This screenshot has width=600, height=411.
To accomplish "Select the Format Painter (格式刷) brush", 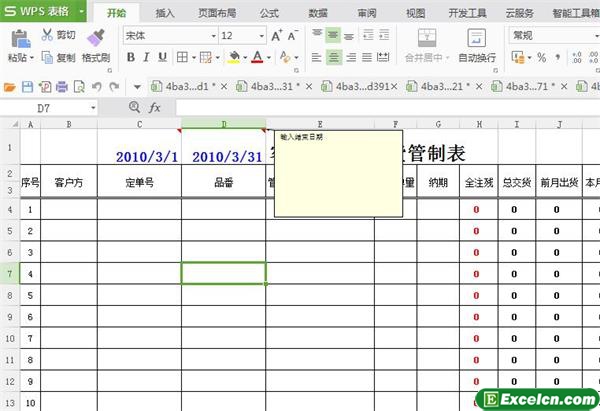I will (x=96, y=38).
